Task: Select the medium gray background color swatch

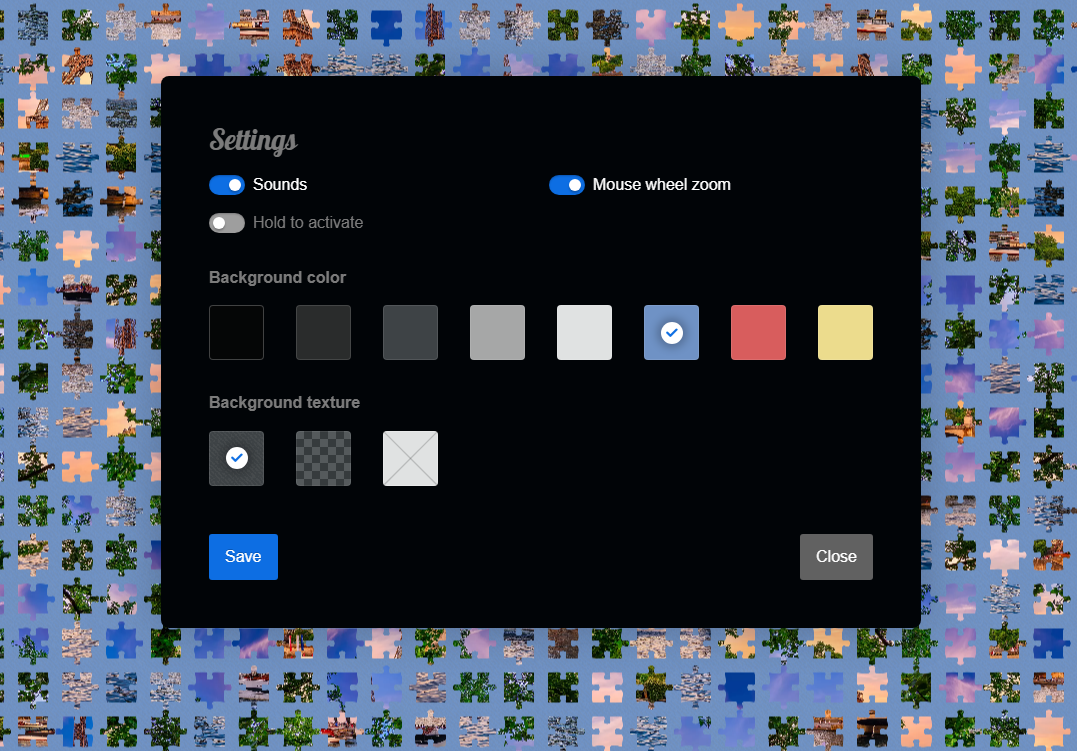Action: [497, 333]
